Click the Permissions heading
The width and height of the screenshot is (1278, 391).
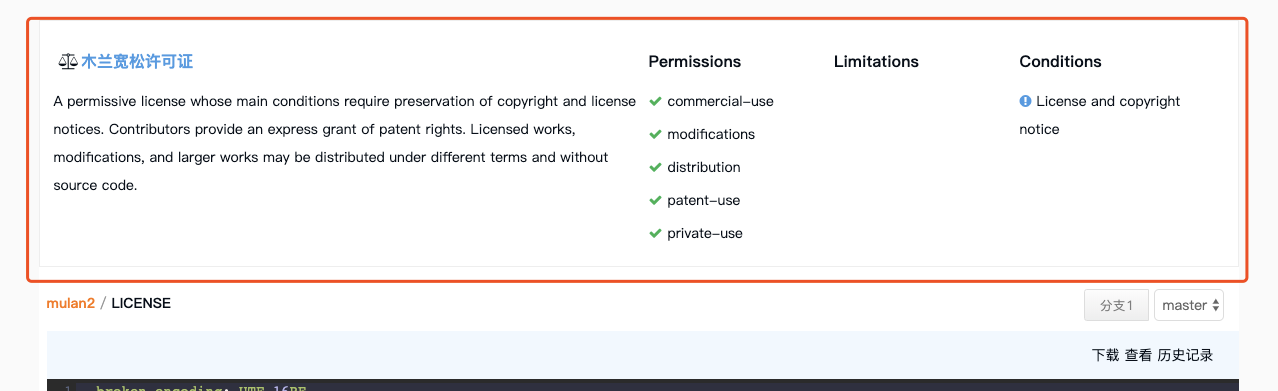(x=695, y=62)
